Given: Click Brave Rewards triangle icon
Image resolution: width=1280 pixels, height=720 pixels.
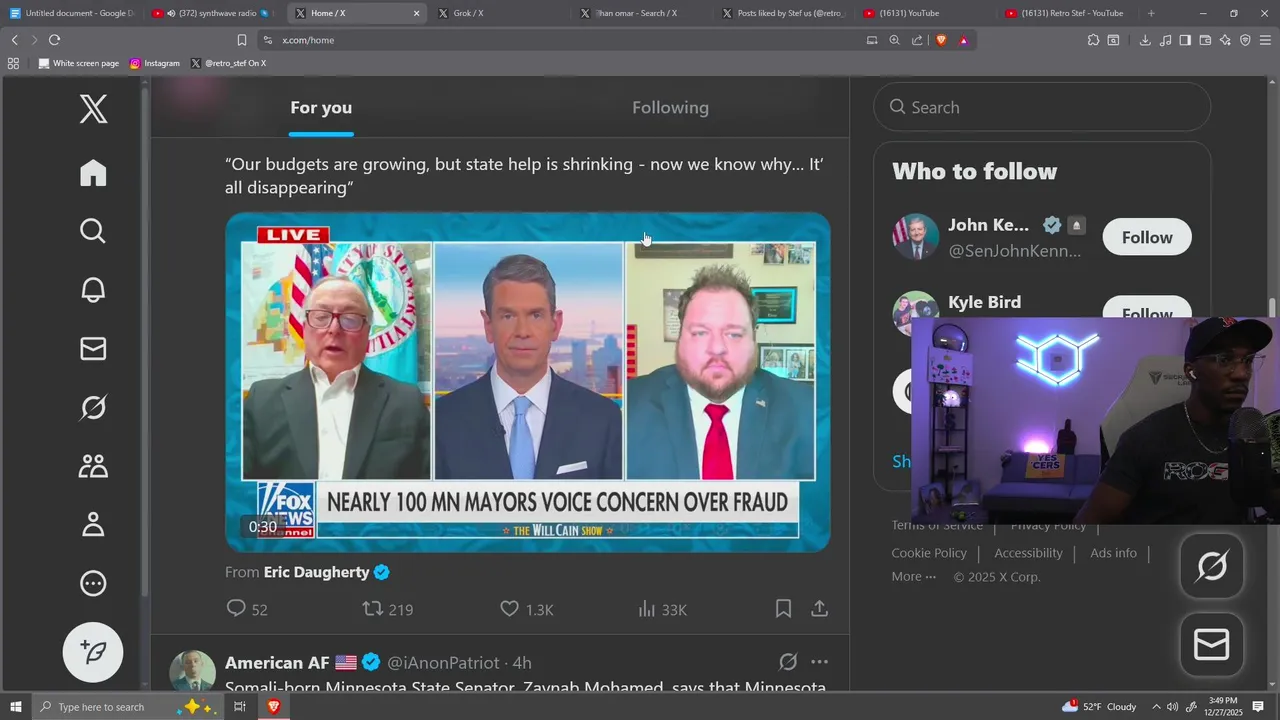Looking at the screenshot, I should point(964,40).
